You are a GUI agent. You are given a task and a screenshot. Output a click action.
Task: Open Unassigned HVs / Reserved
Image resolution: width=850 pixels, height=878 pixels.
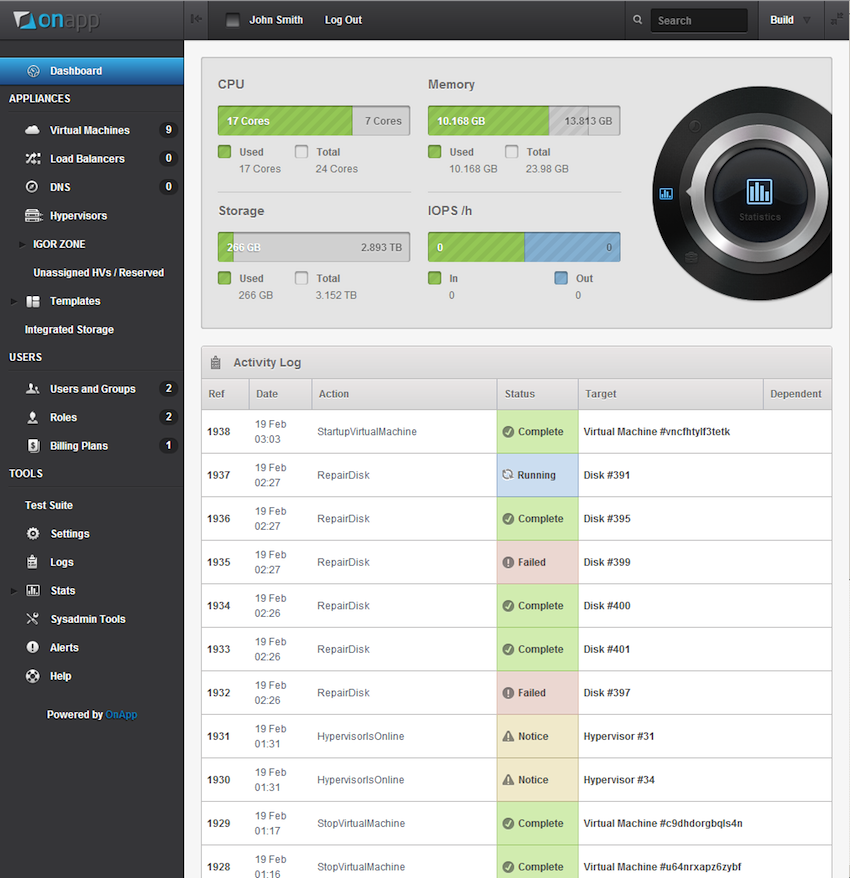(99, 273)
